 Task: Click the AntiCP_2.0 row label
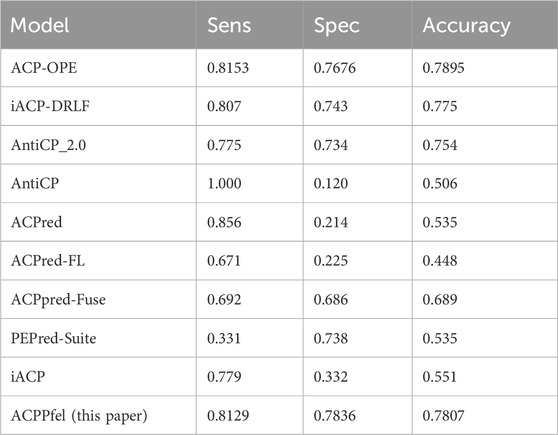(x=48, y=145)
